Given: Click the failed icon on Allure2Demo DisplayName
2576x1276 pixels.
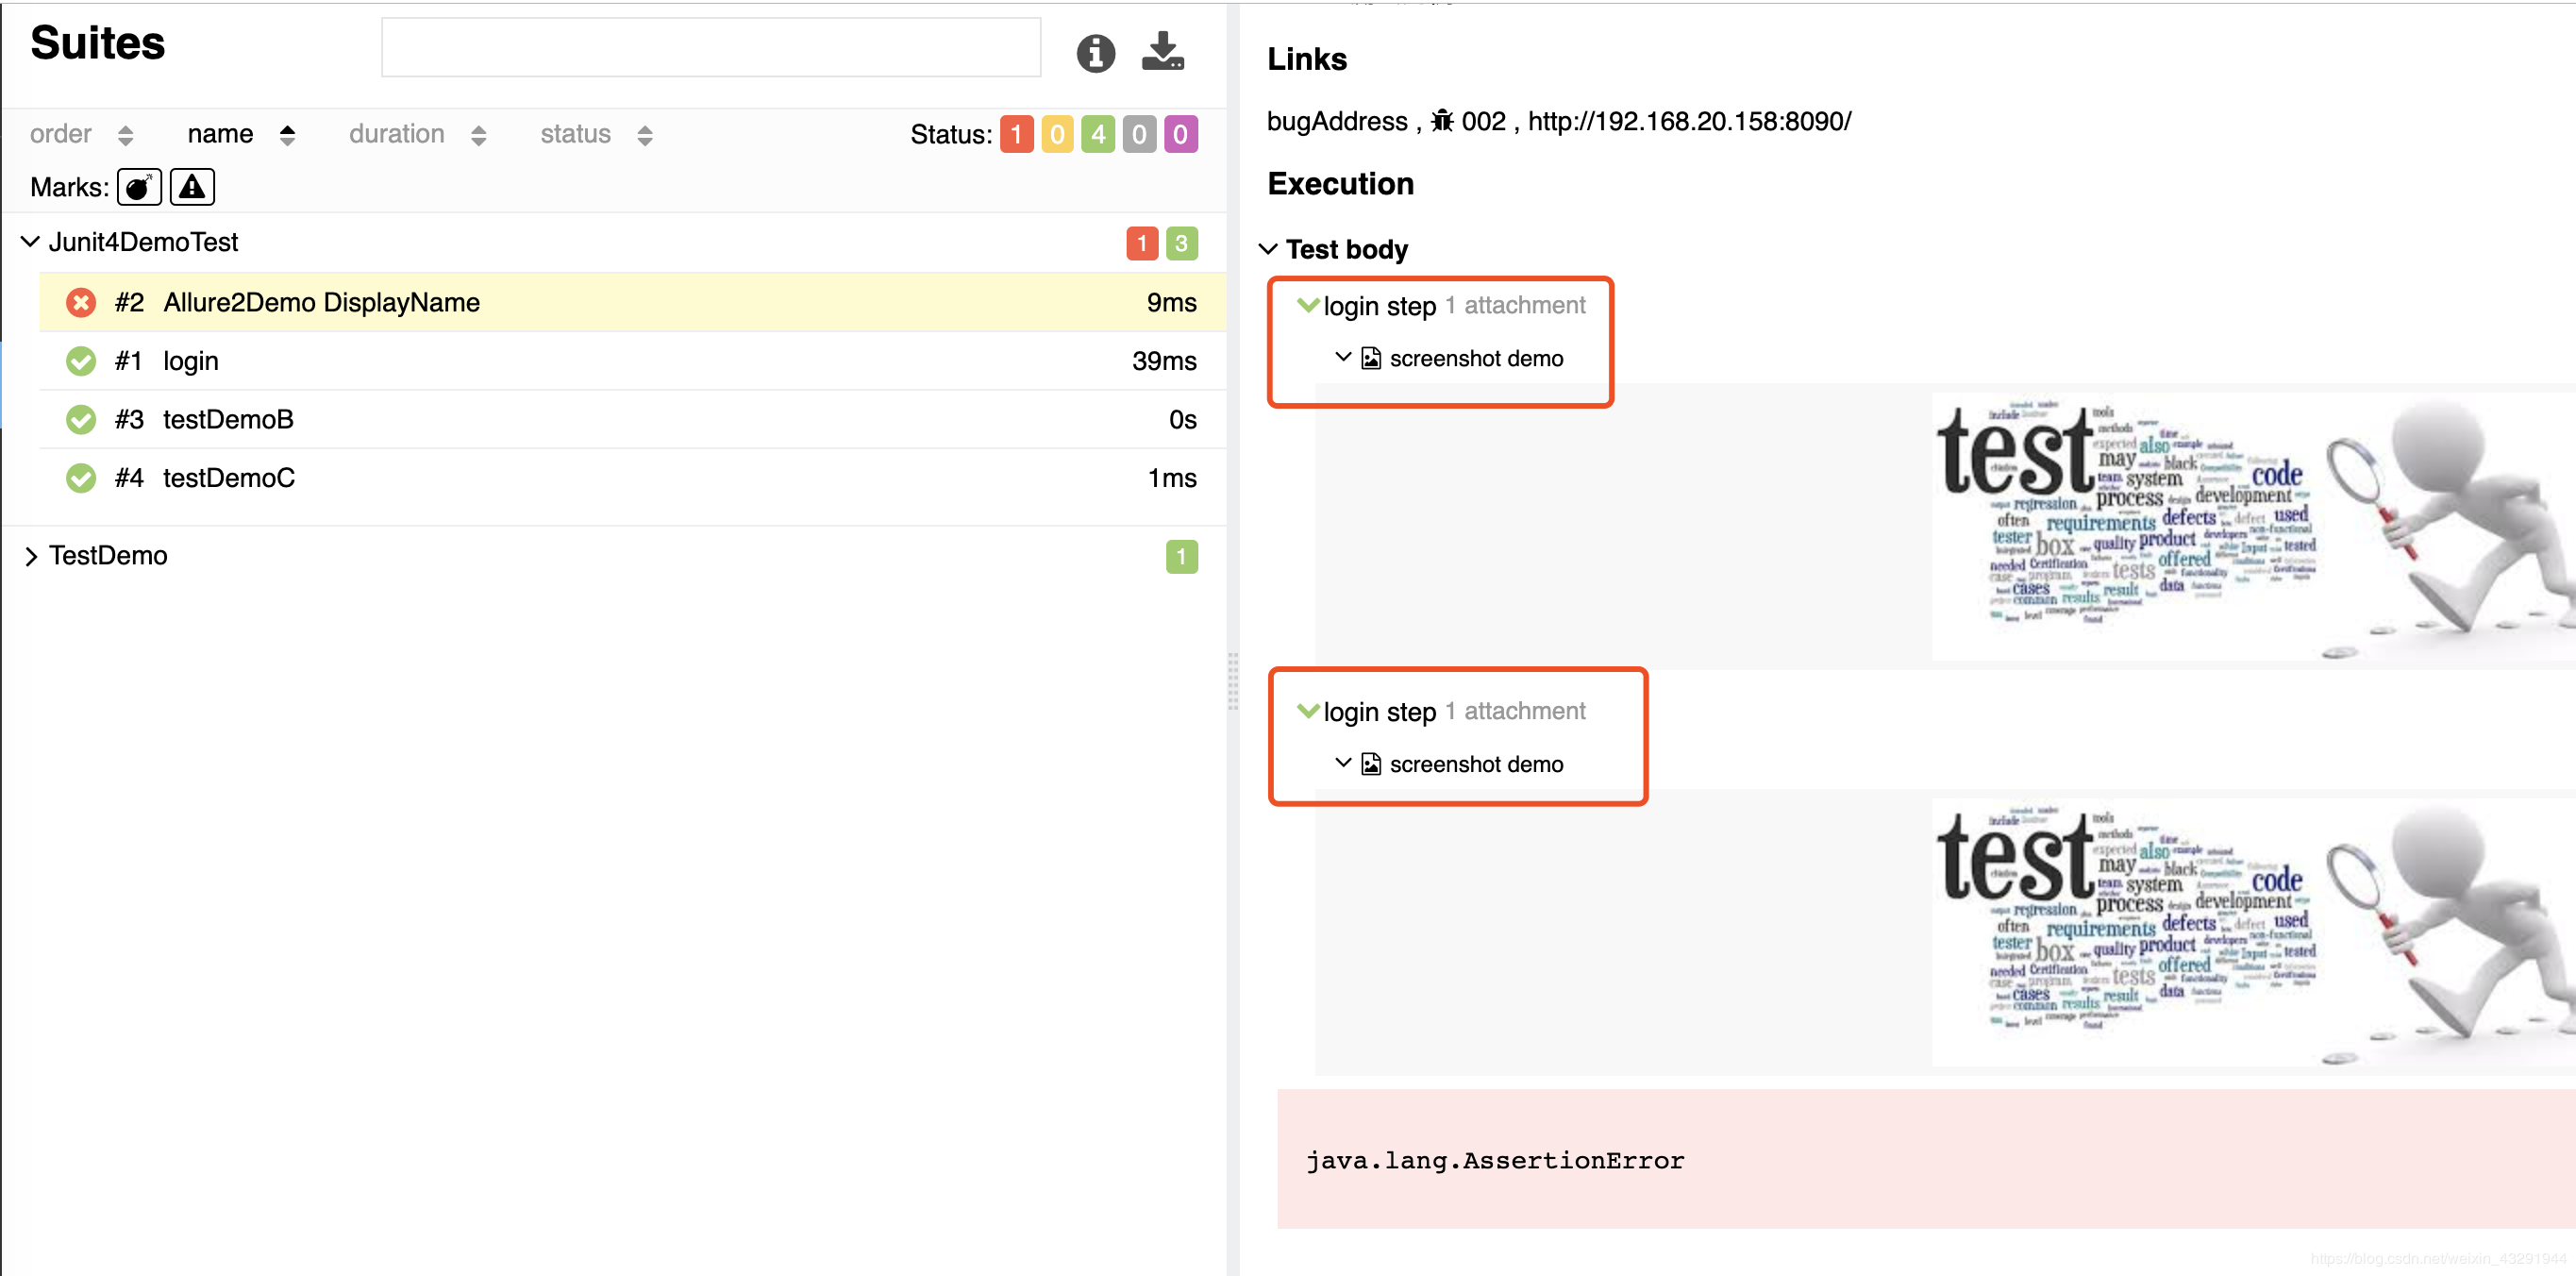Looking at the screenshot, I should pos(81,303).
